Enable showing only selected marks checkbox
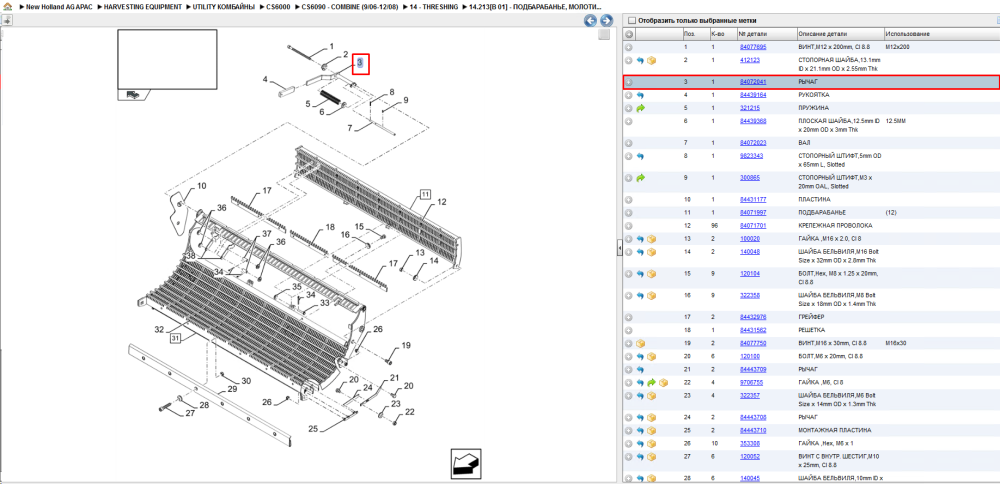Image resolution: width=1000 pixels, height=484 pixels. (632, 20)
